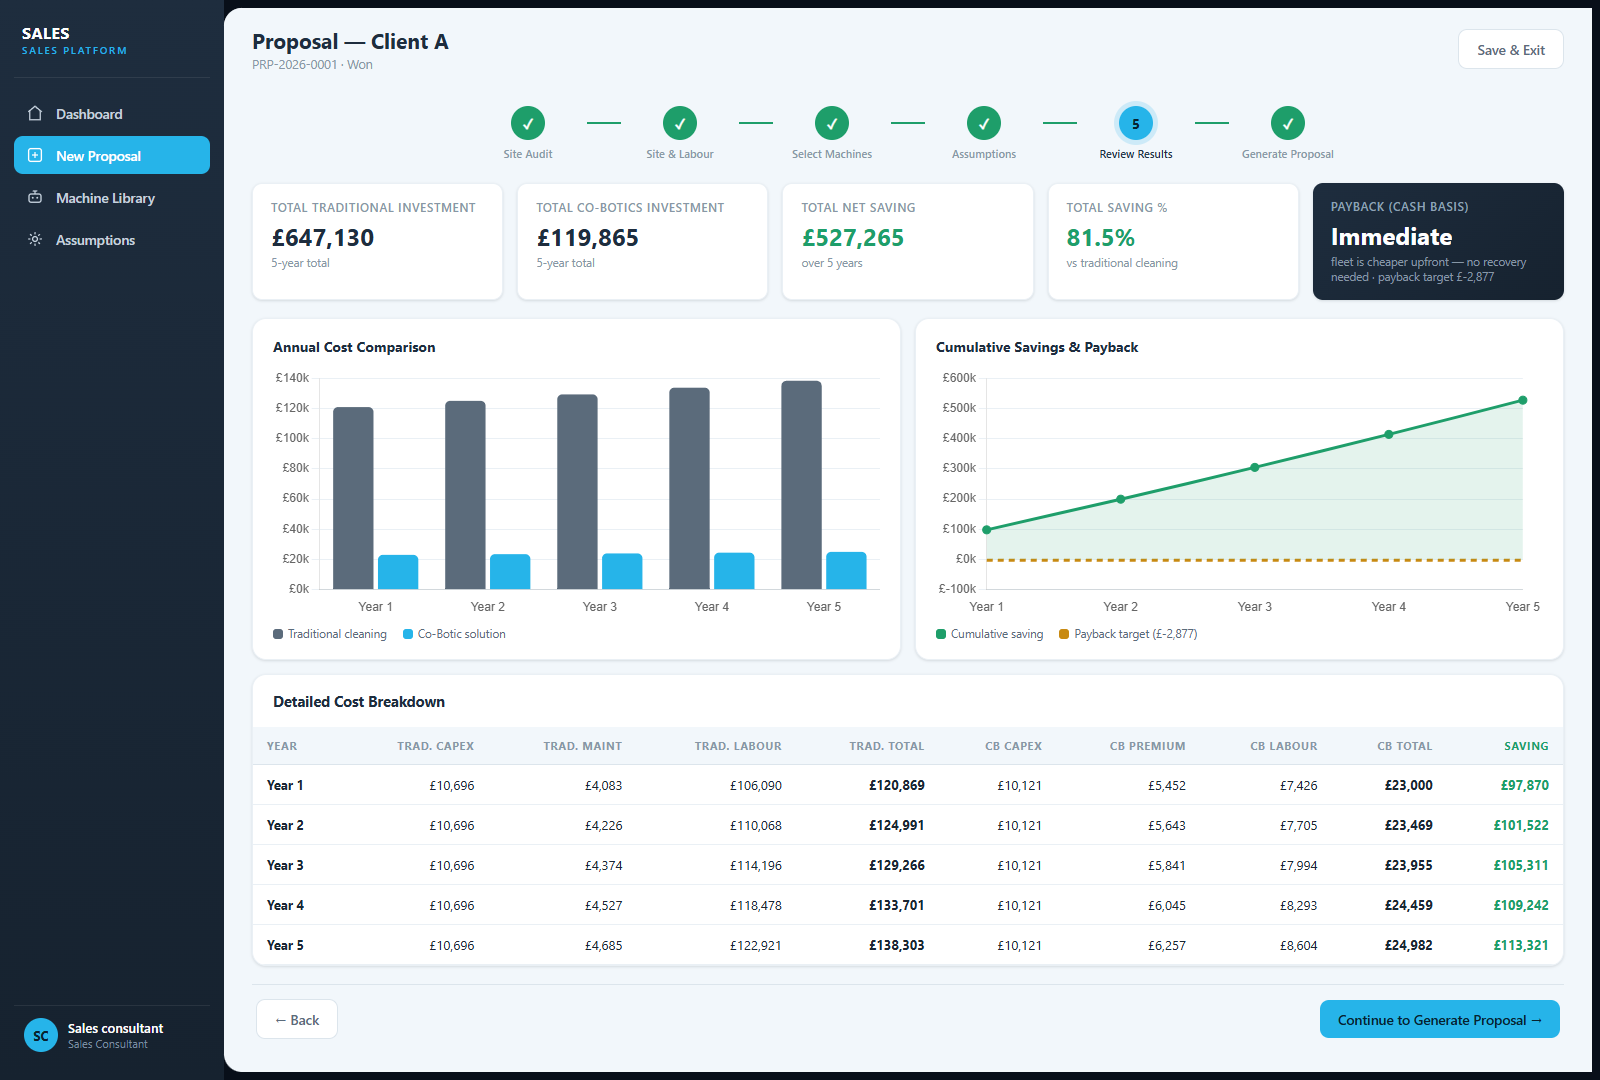Viewport: 1600px width, 1080px height.
Task: Click the Total Saving 81.5% value
Action: 1100,238
